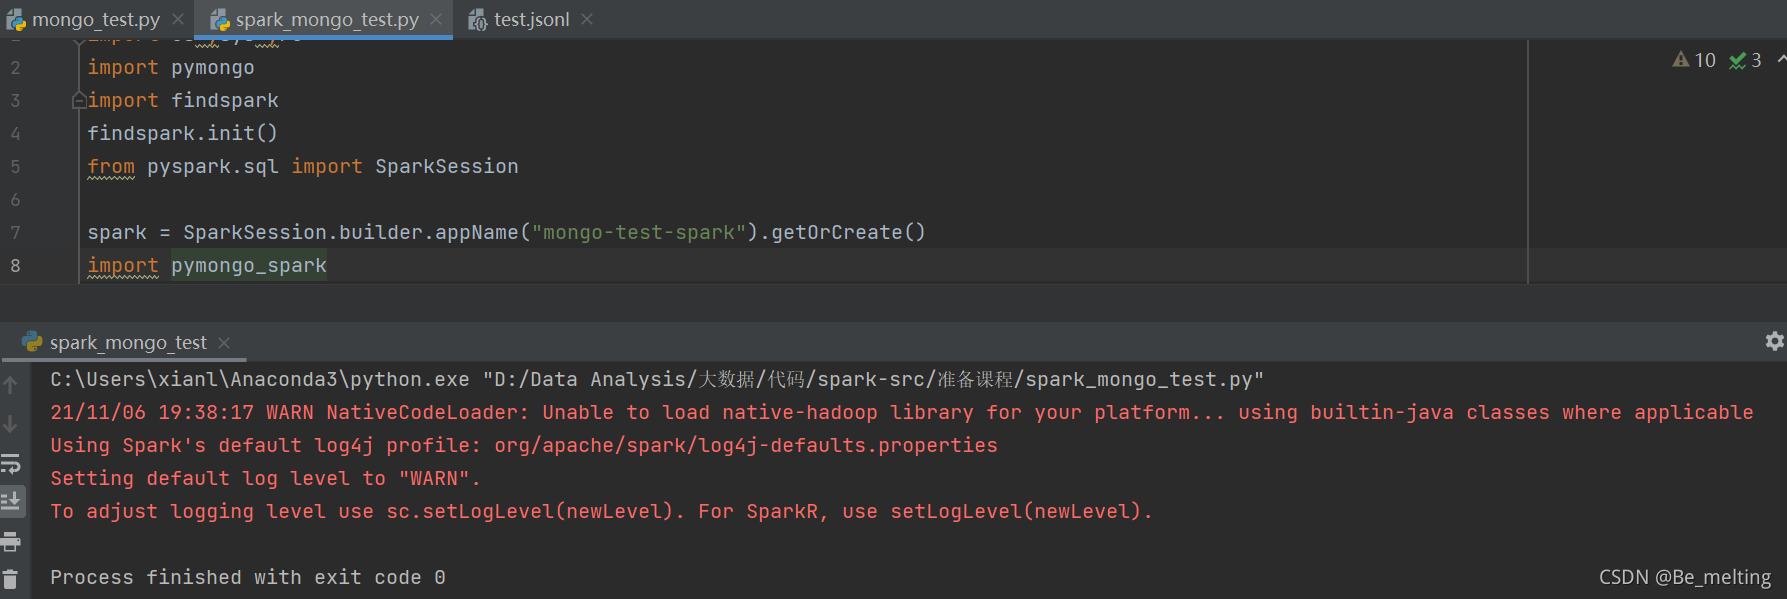Click 'findspark' in the import on line 3
Screen dimensions: 1787x599
point(225,100)
